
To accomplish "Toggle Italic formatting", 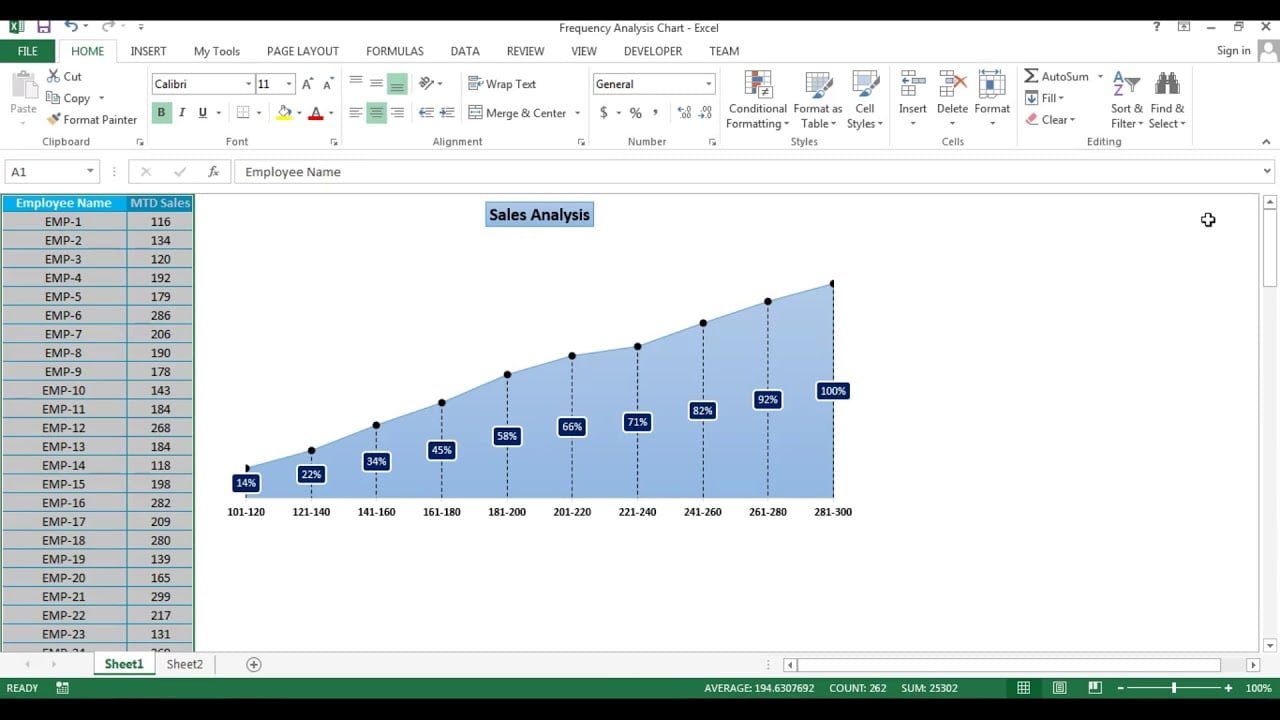I will (x=182, y=113).
